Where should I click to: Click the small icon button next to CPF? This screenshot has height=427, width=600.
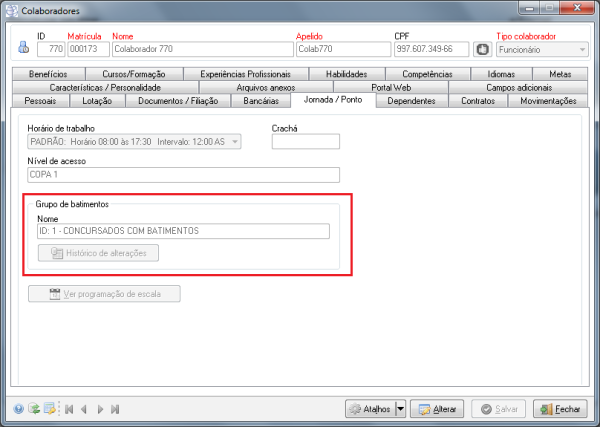point(480,49)
